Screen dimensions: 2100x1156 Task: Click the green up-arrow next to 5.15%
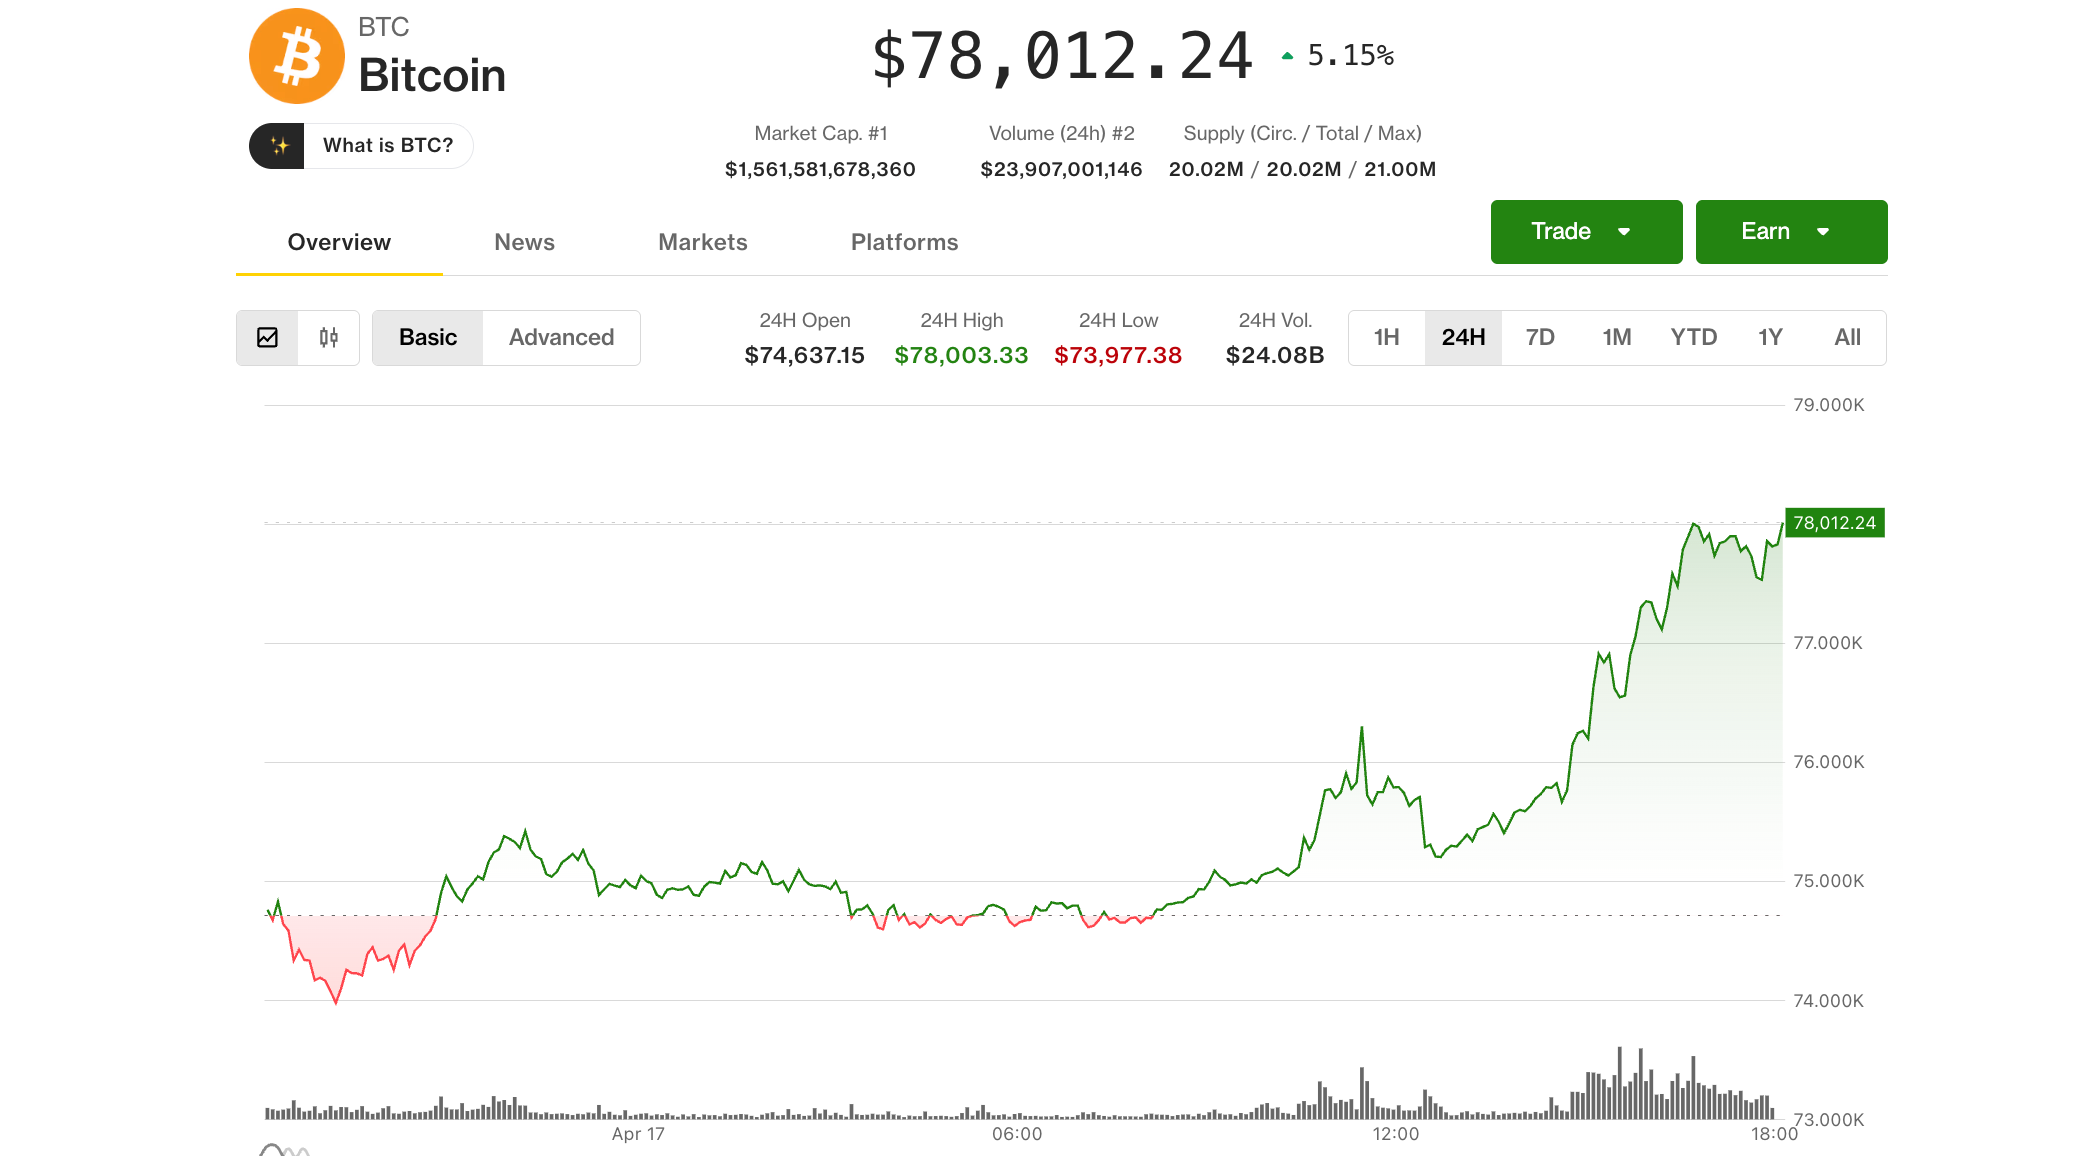(1287, 55)
